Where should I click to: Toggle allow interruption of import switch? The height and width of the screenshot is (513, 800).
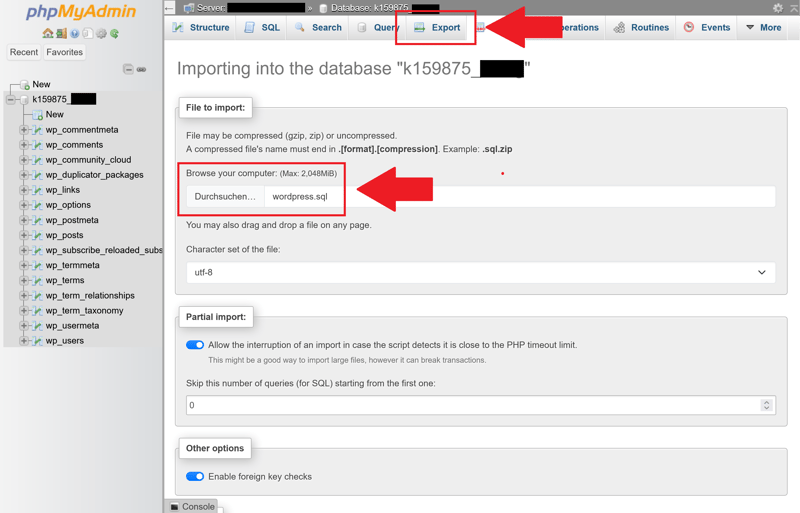[x=195, y=345]
